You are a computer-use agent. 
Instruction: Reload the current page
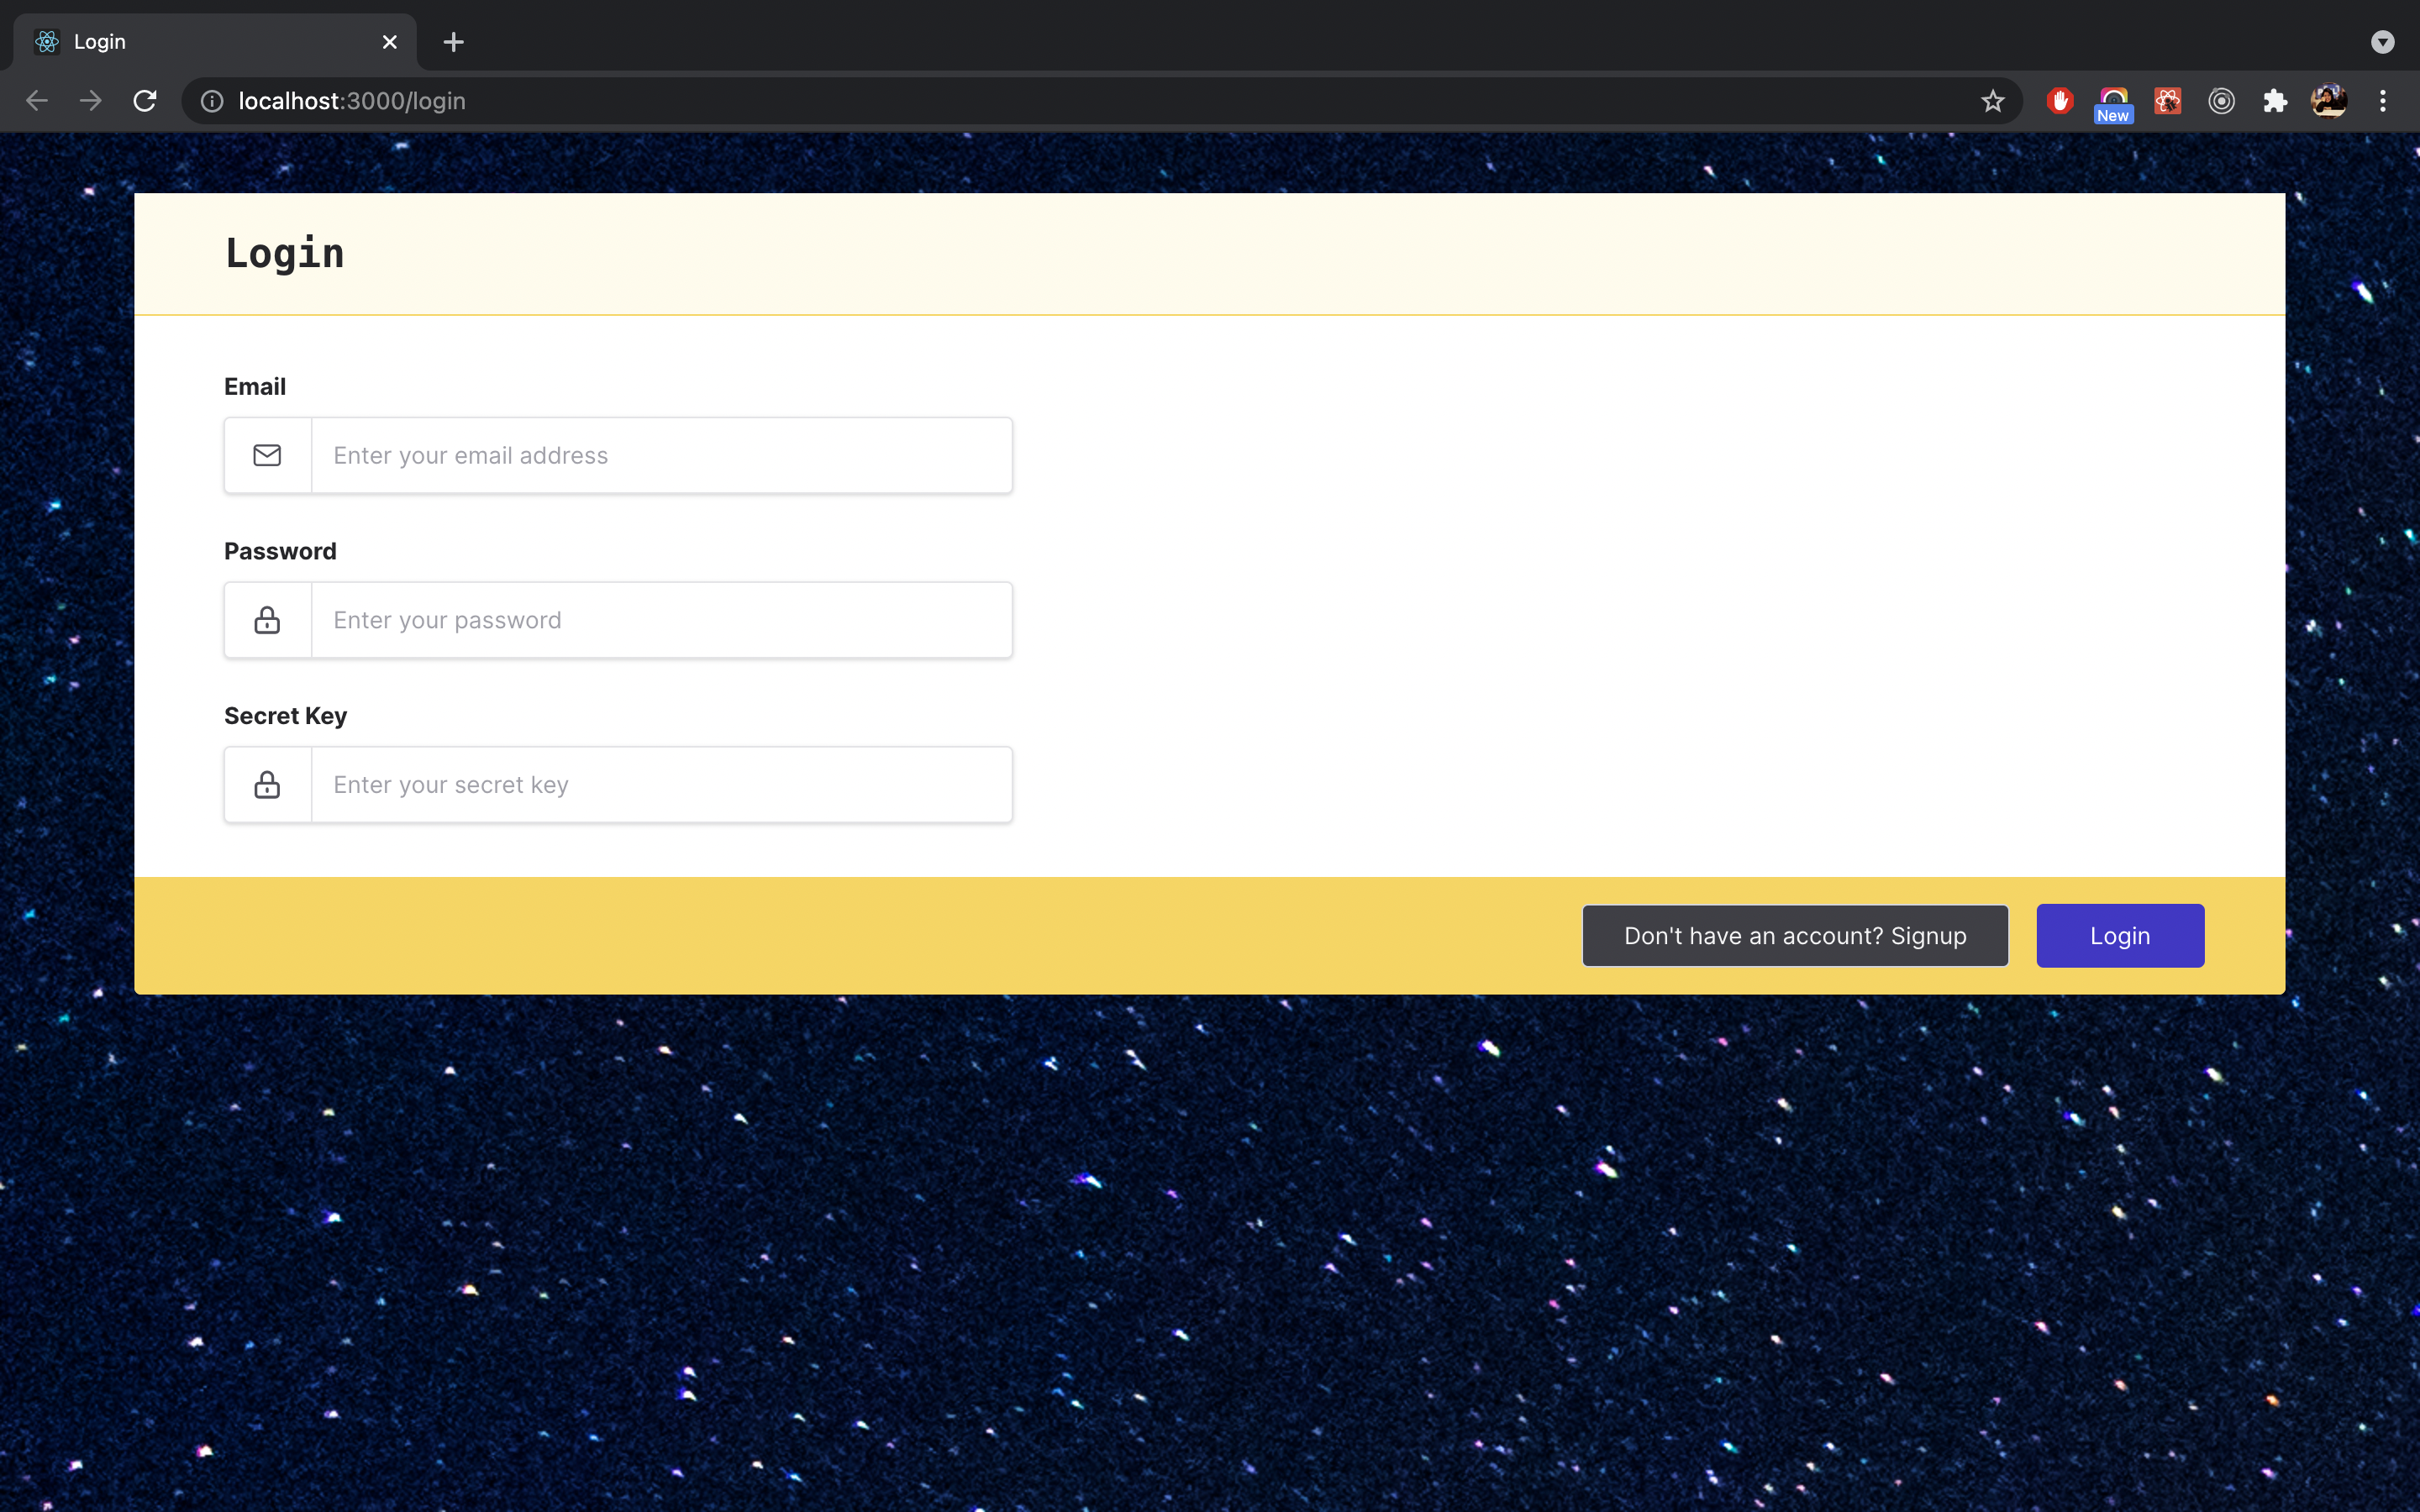145,101
